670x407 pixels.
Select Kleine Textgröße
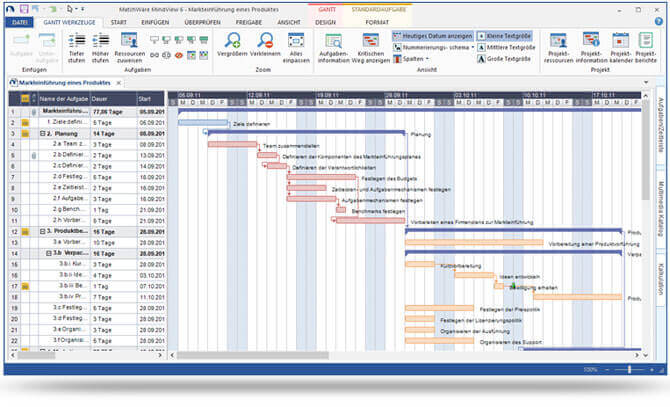(505, 36)
